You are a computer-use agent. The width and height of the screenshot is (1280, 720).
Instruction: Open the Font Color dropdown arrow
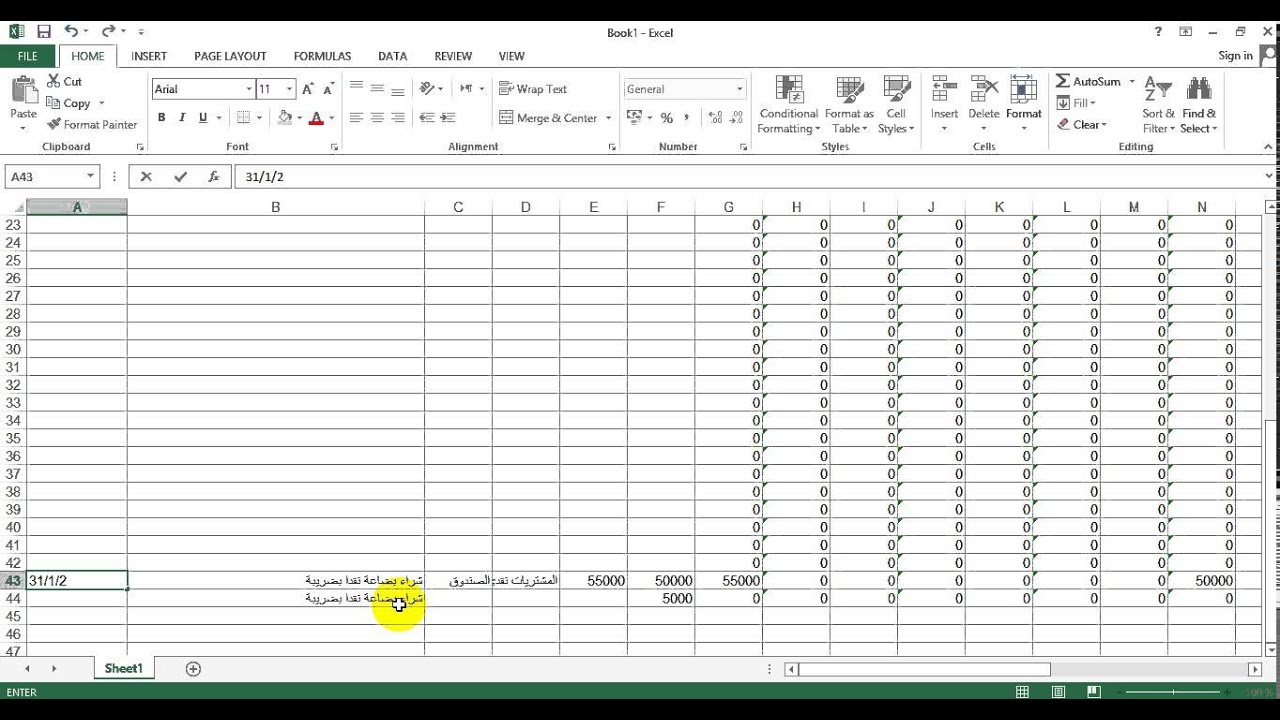coord(332,118)
